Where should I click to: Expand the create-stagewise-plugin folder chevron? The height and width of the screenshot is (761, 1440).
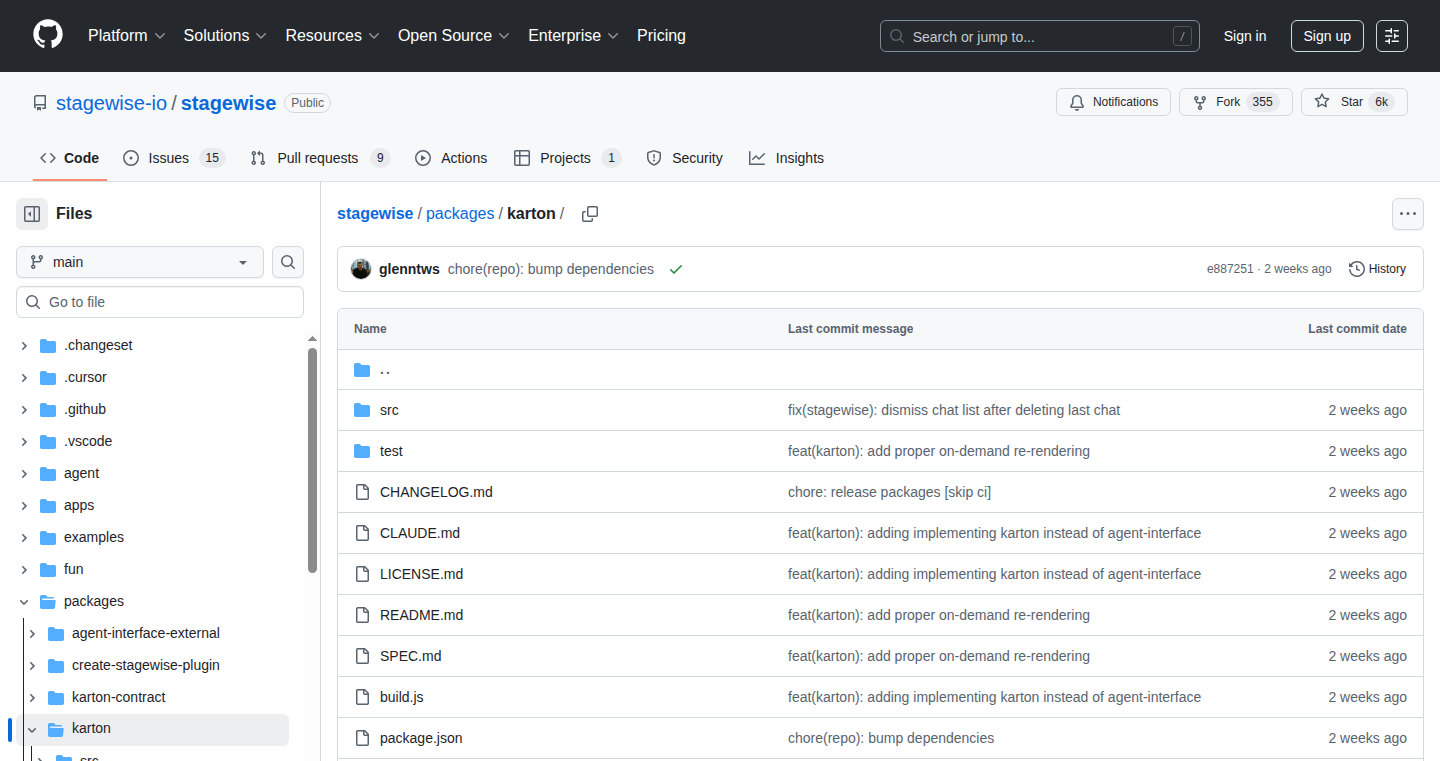point(32,665)
